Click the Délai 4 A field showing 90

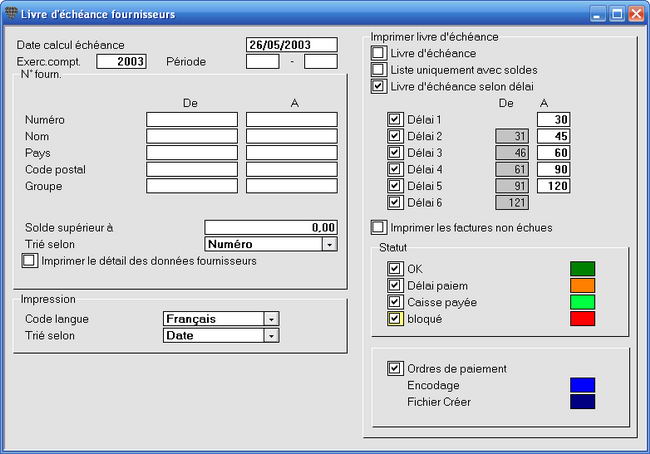pos(553,169)
